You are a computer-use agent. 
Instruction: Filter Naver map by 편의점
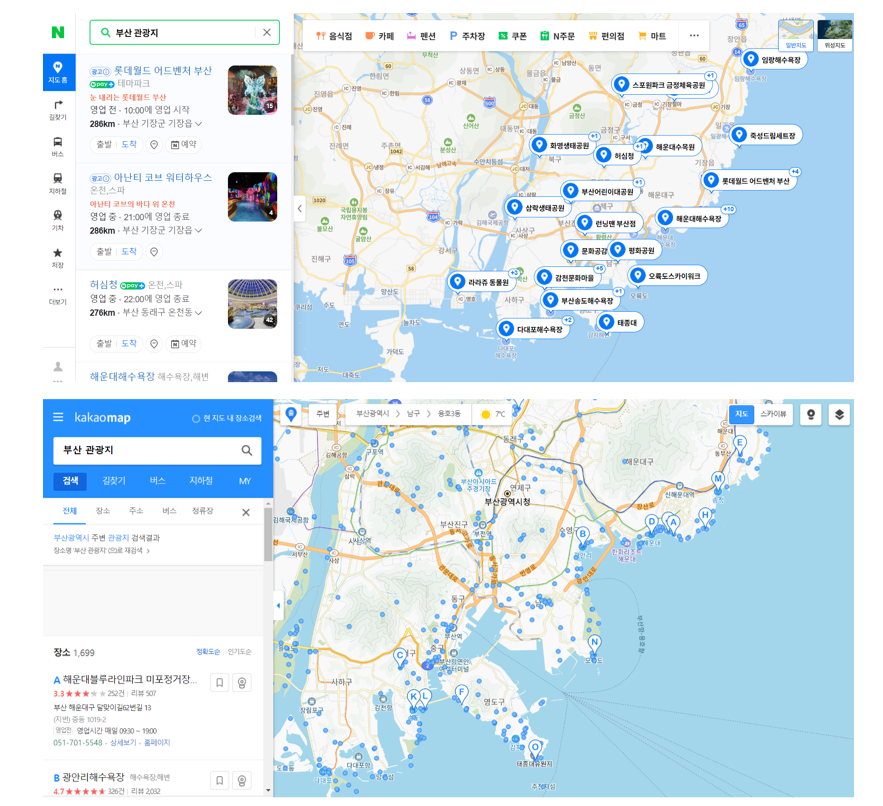coord(606,36)
